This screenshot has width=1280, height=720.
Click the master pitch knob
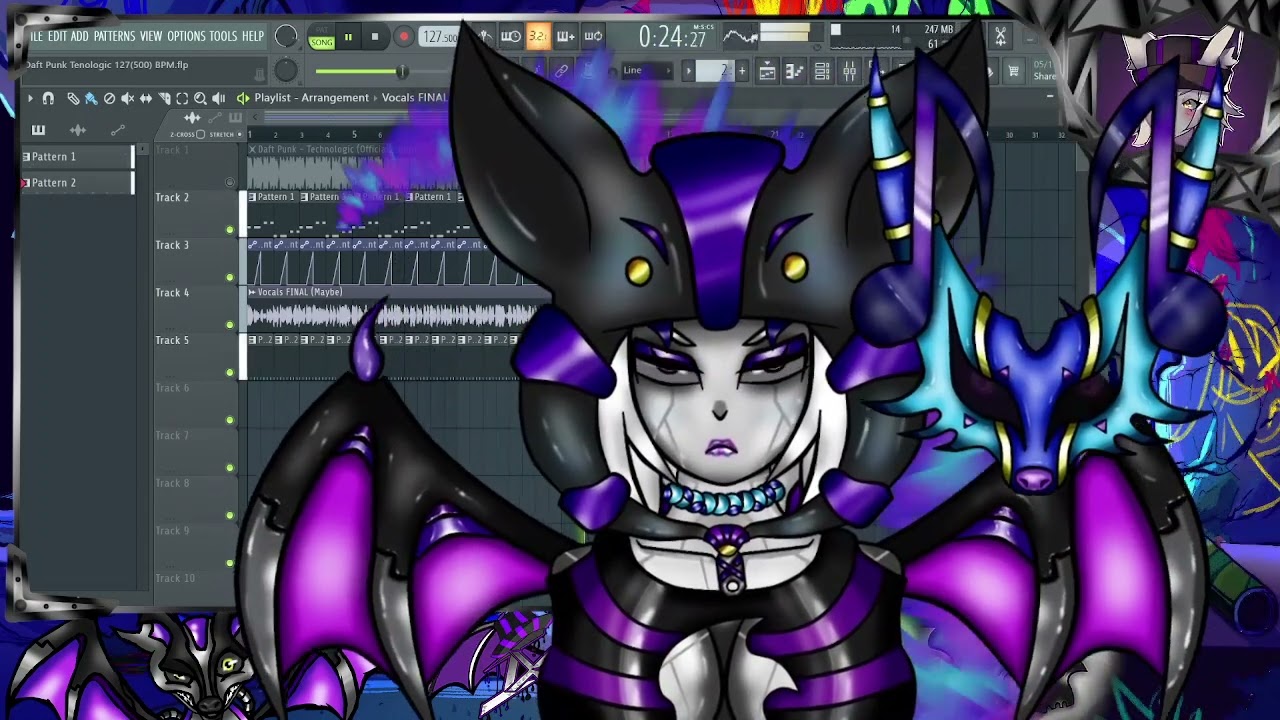286,70
